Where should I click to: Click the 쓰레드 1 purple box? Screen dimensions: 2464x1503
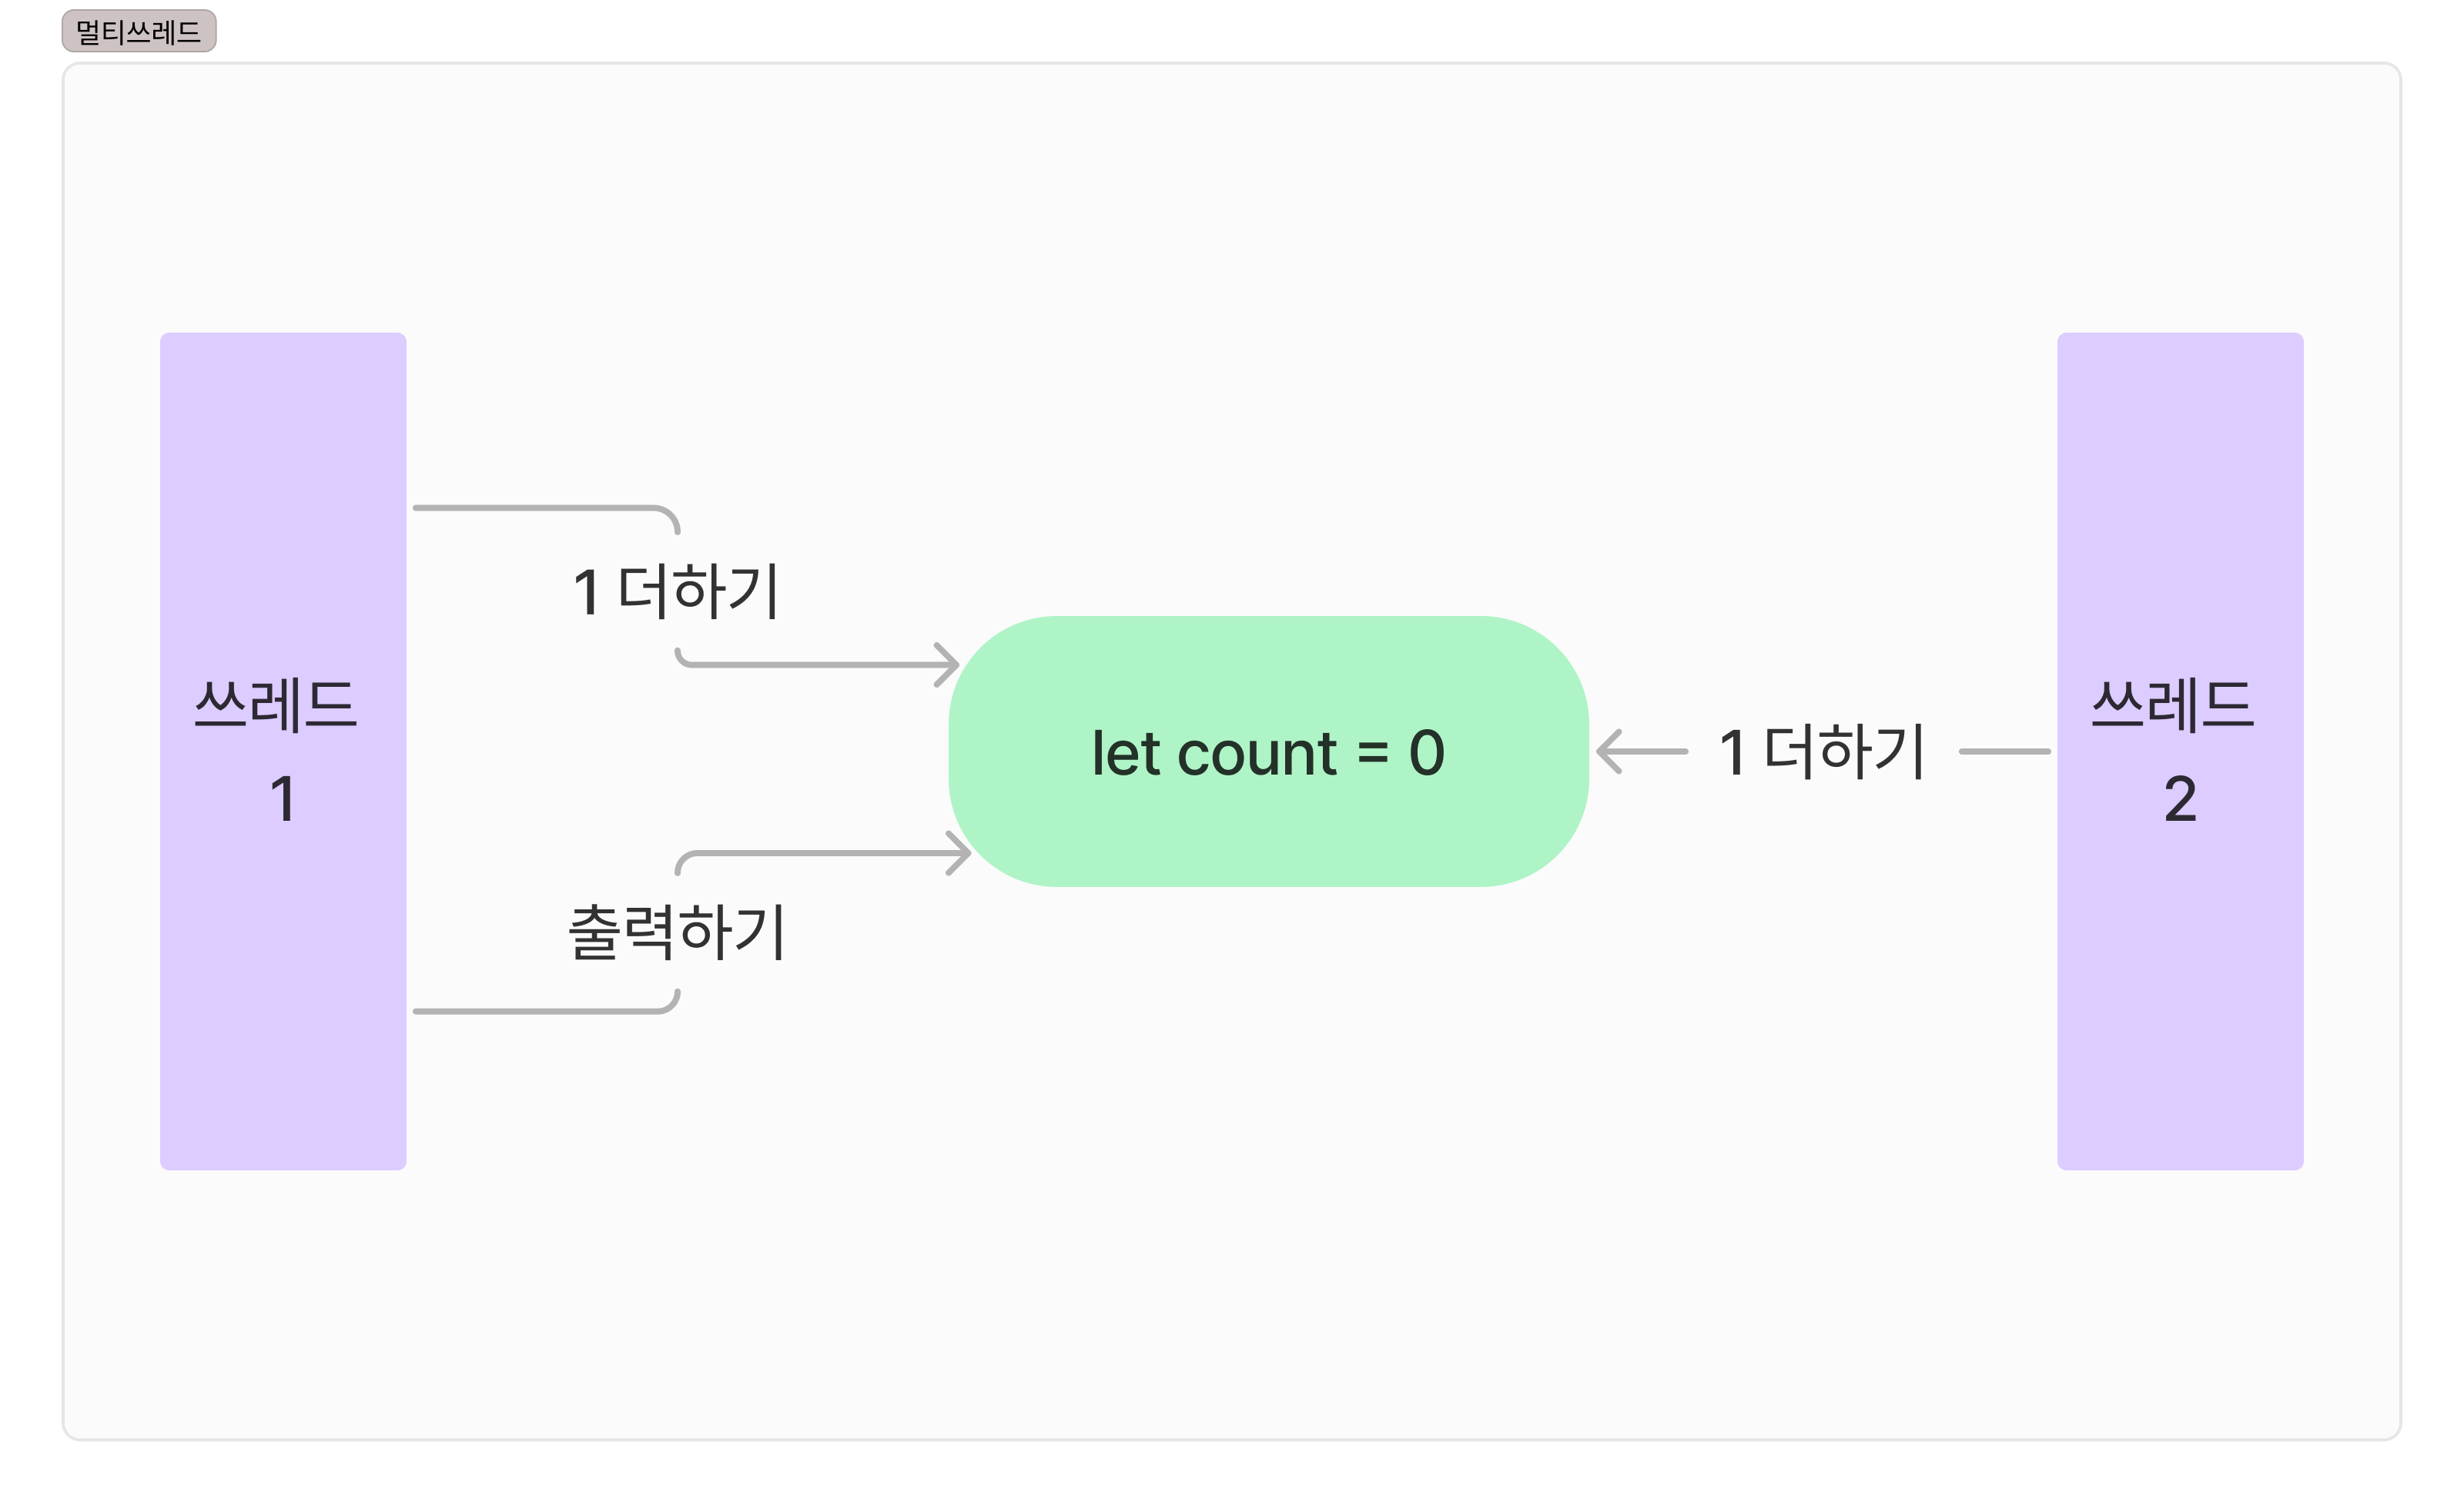click(283, 751)
